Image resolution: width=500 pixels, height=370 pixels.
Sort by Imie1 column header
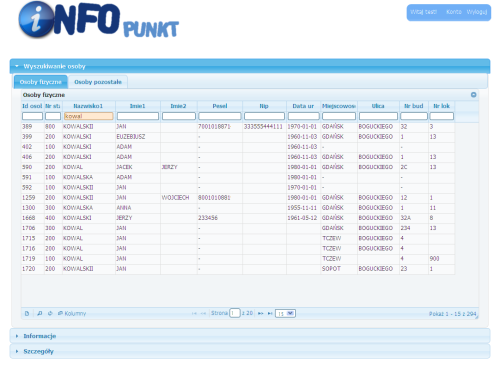pos(138,106)
